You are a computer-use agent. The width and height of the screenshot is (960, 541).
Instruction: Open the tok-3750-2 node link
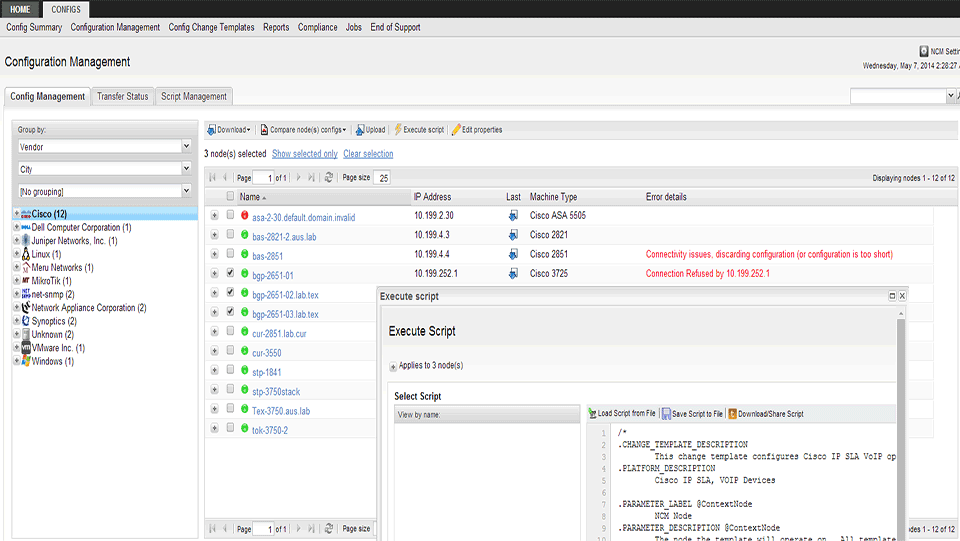[x=269, y=430]
